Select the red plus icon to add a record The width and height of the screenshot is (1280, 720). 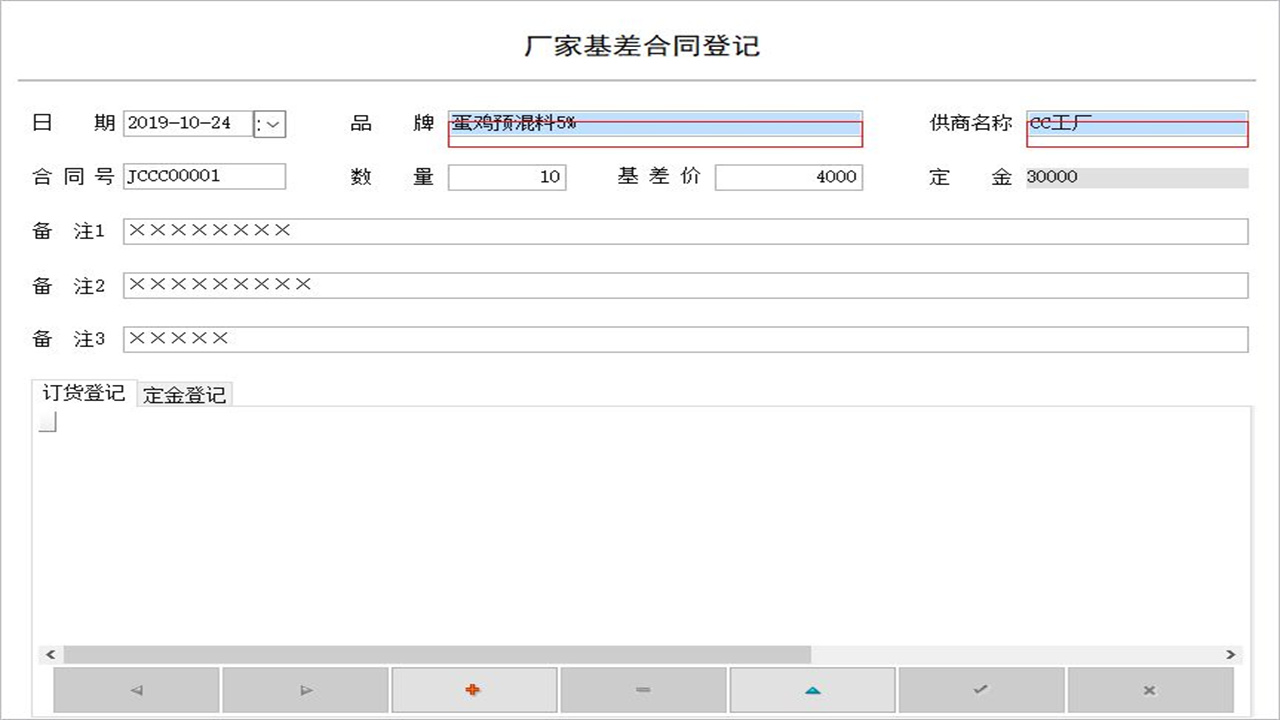point(474,689)
